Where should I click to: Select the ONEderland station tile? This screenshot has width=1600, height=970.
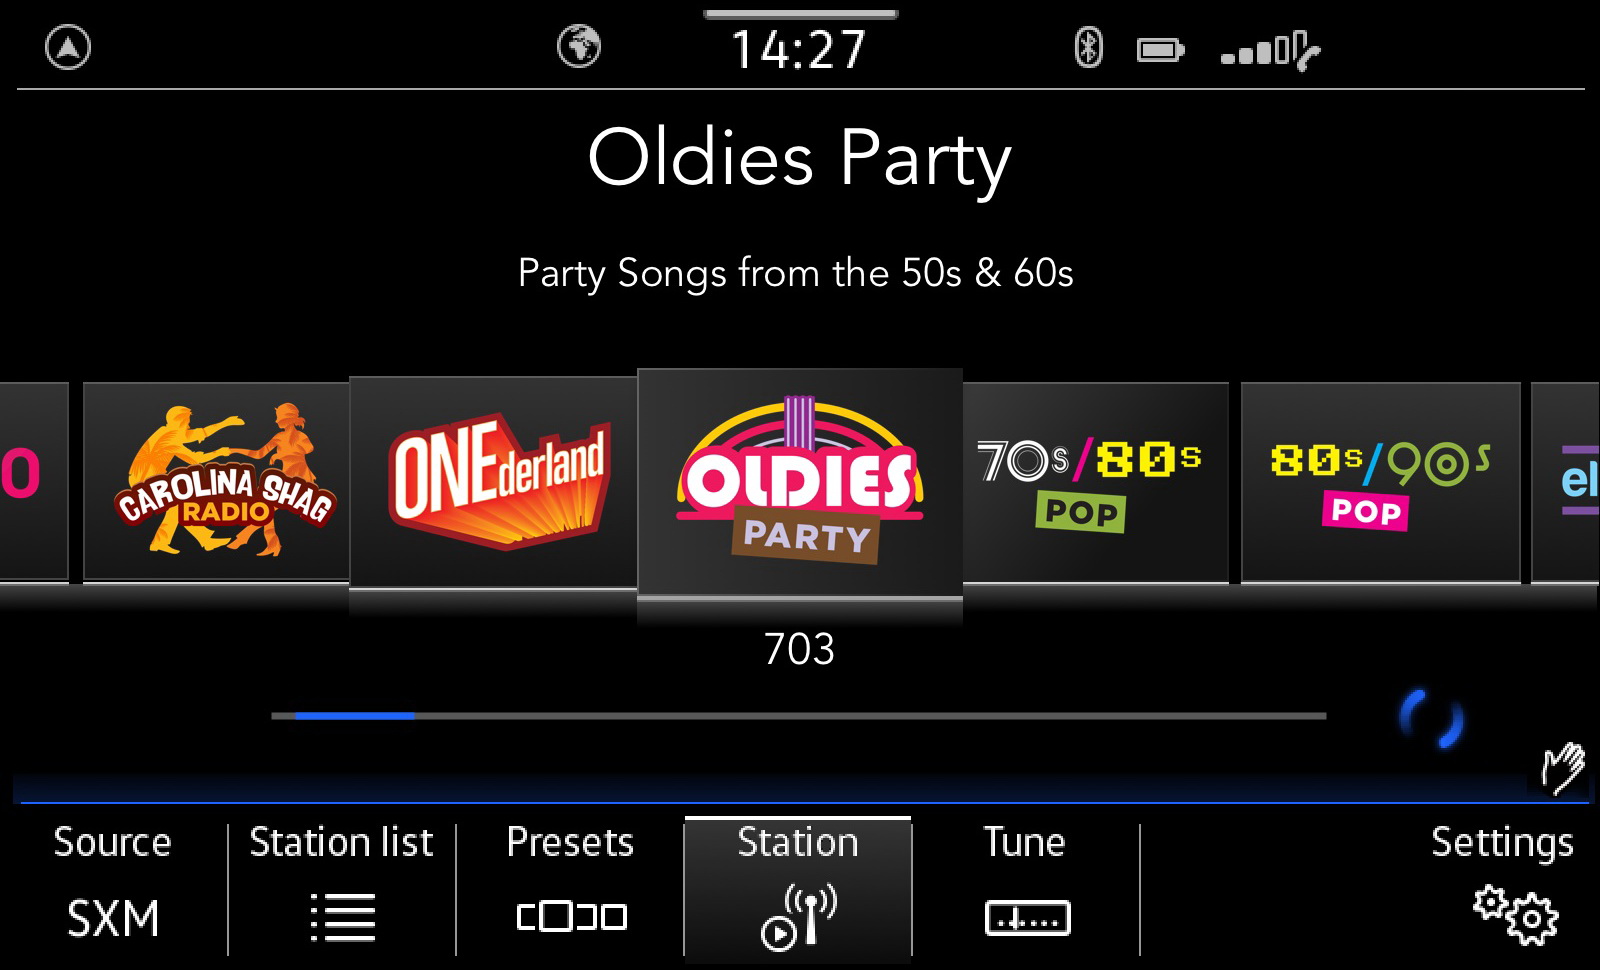tap(493, 482)
